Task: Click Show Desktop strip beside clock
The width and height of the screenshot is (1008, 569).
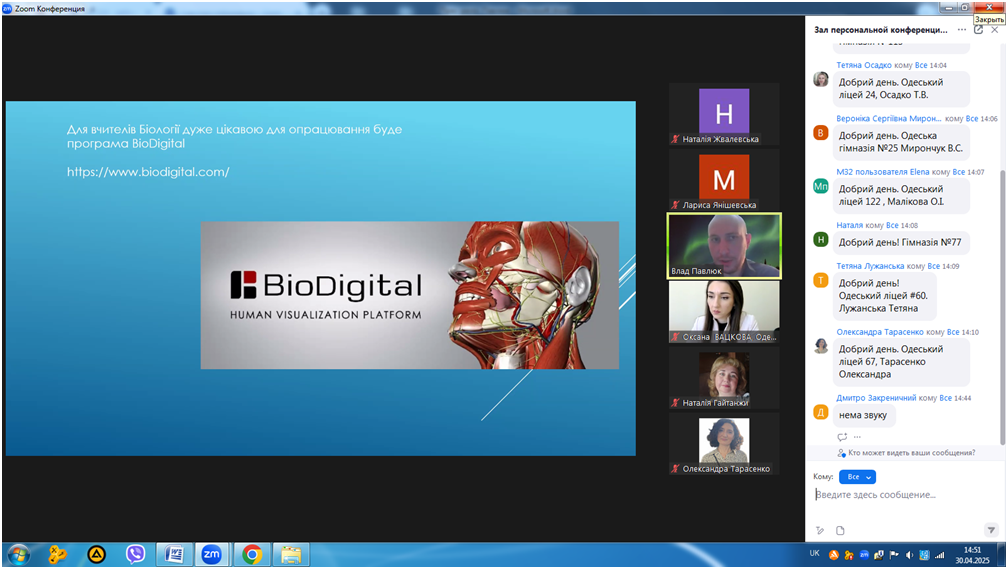Action: [x=1002, y=555]
